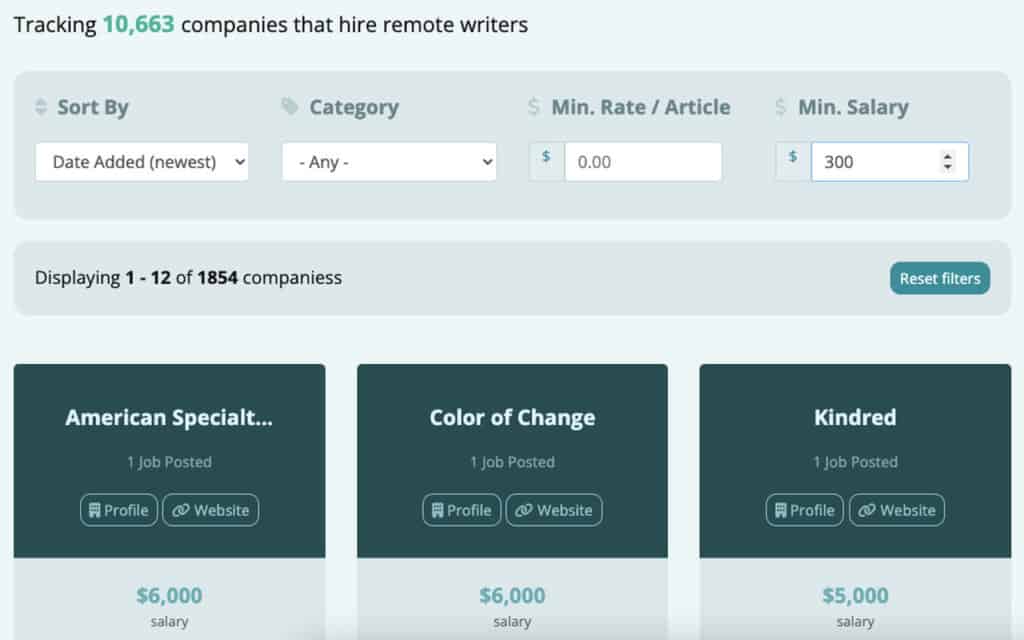This screenshot has height=640, width=1024.
Task: Visit the American Specialty Website link
Action: tap(211, 510)
